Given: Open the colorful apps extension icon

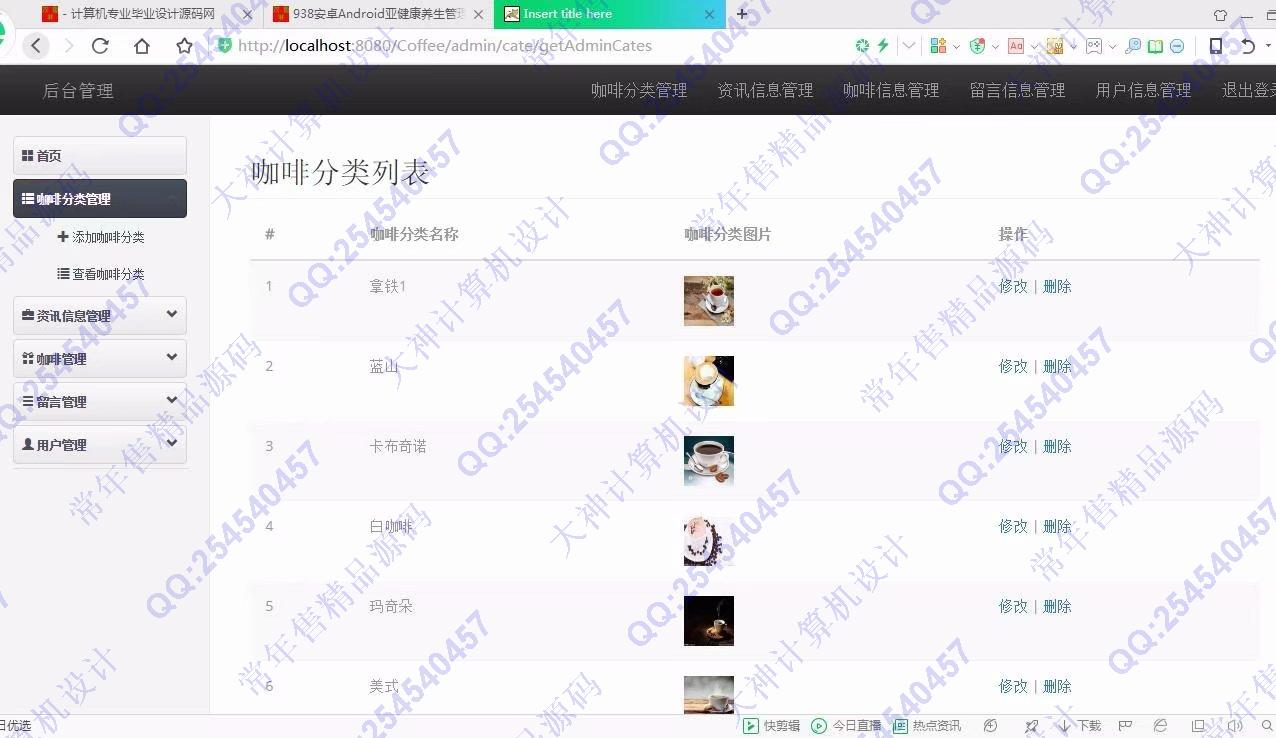Looking at the screenshot, I should point(938,46).
